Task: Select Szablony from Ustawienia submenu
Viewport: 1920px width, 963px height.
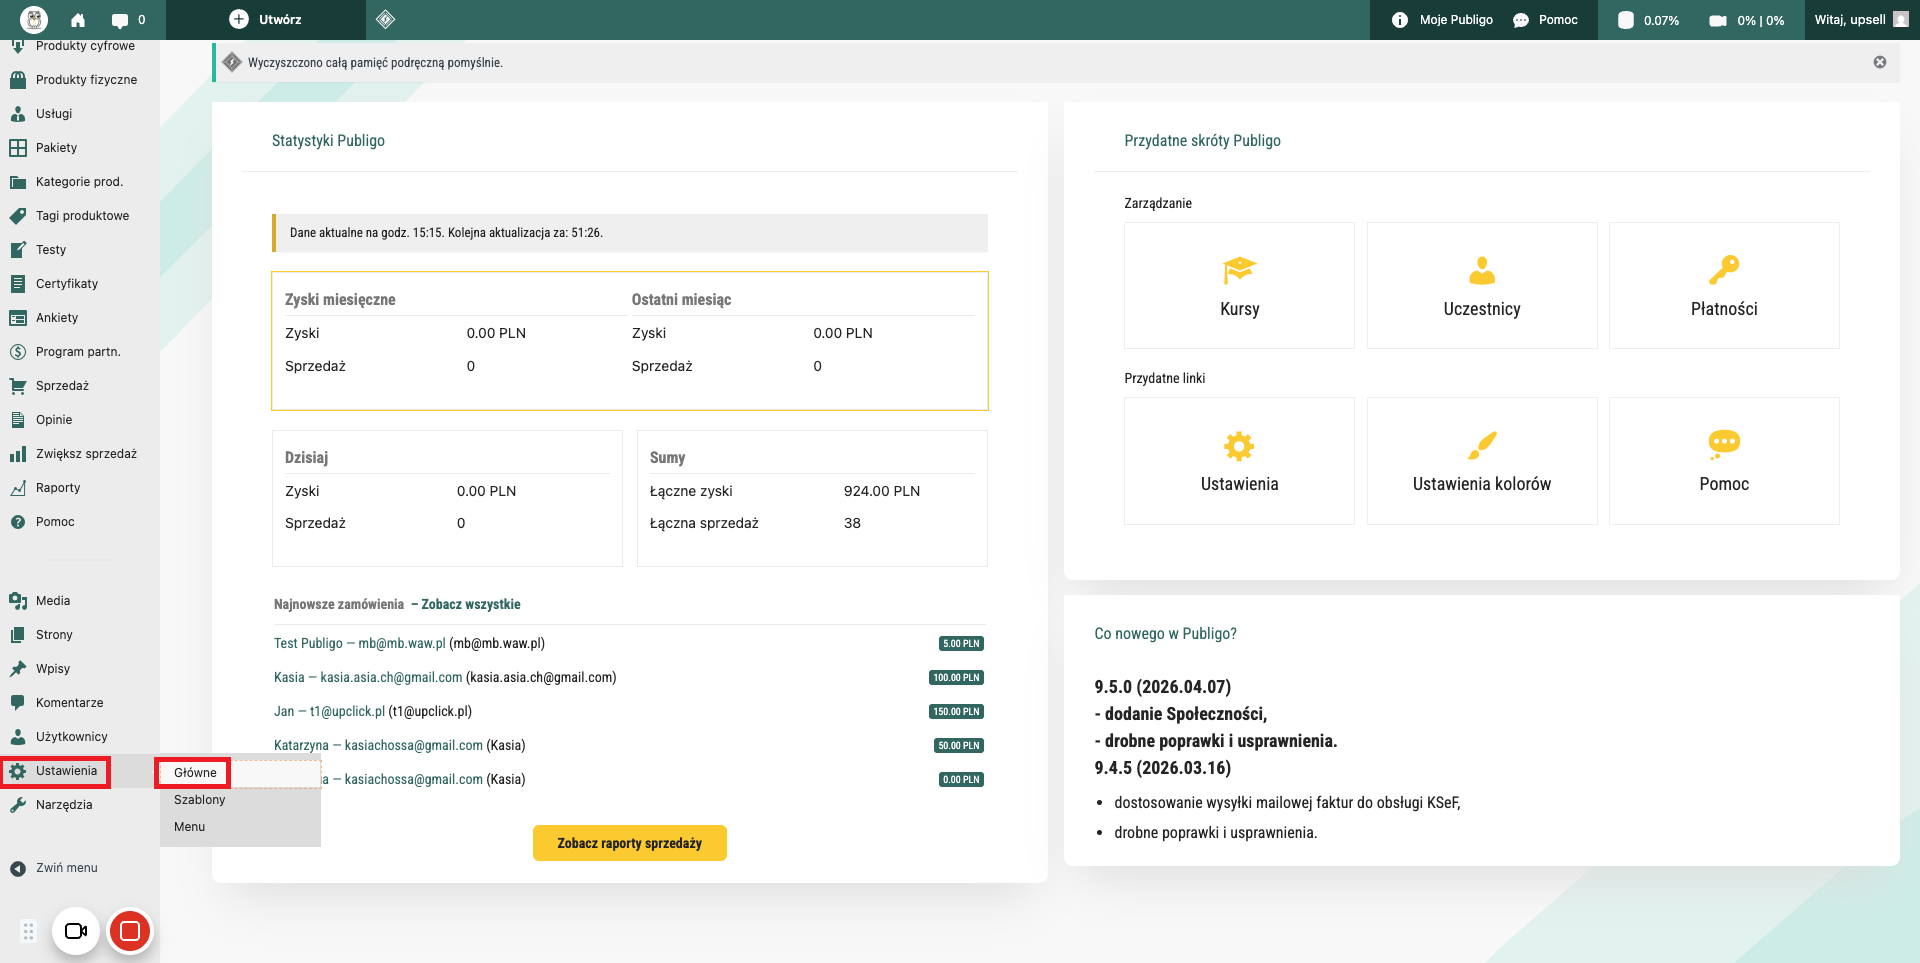Action: [x=199, y=800]
